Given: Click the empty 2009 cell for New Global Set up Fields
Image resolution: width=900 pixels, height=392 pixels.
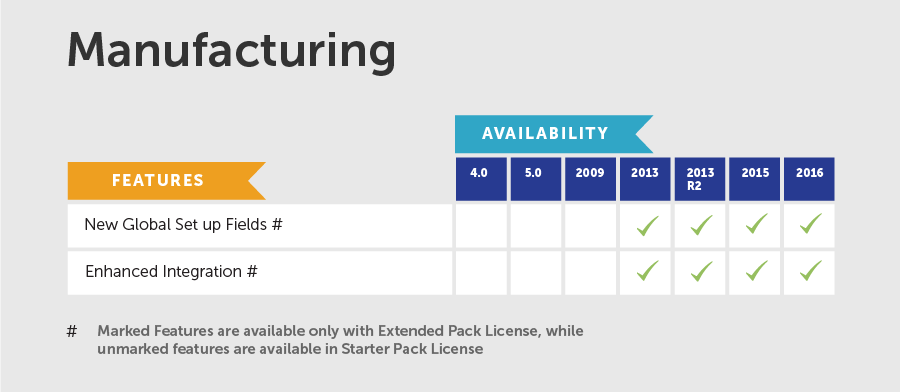Looking at the screenshot, I should click(590, 226).
